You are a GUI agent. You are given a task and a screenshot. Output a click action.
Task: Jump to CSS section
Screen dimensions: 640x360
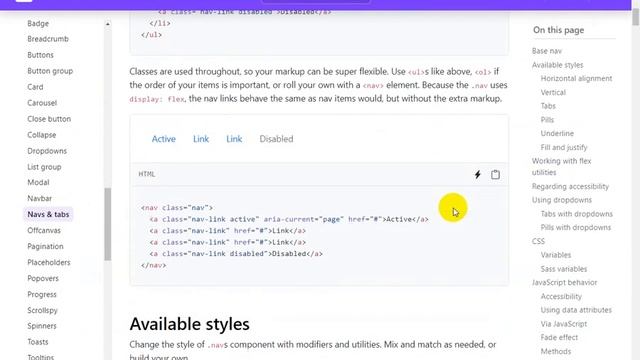pos(538,241)
